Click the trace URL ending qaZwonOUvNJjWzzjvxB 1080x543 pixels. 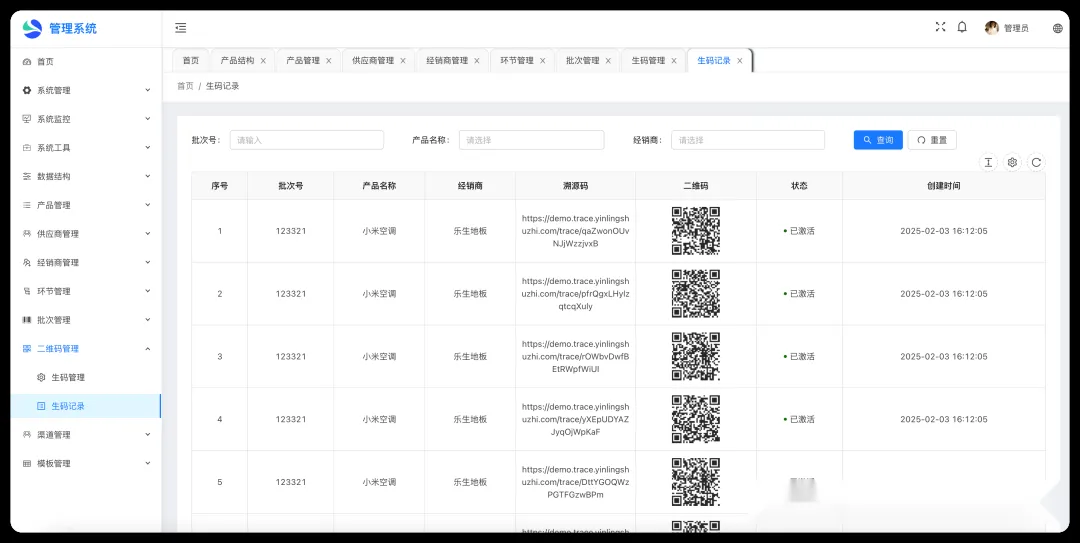pyautogui.click(x=575, y=231)
